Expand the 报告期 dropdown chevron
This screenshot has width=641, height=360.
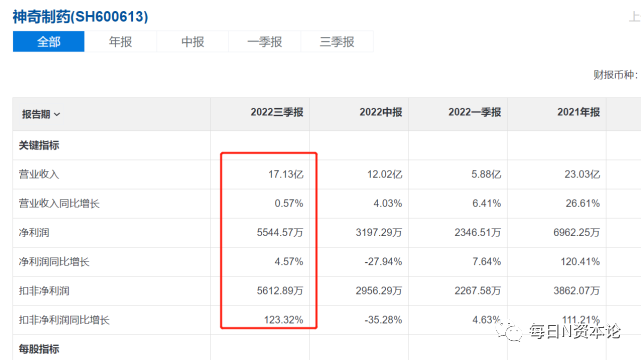pos(57,114)
